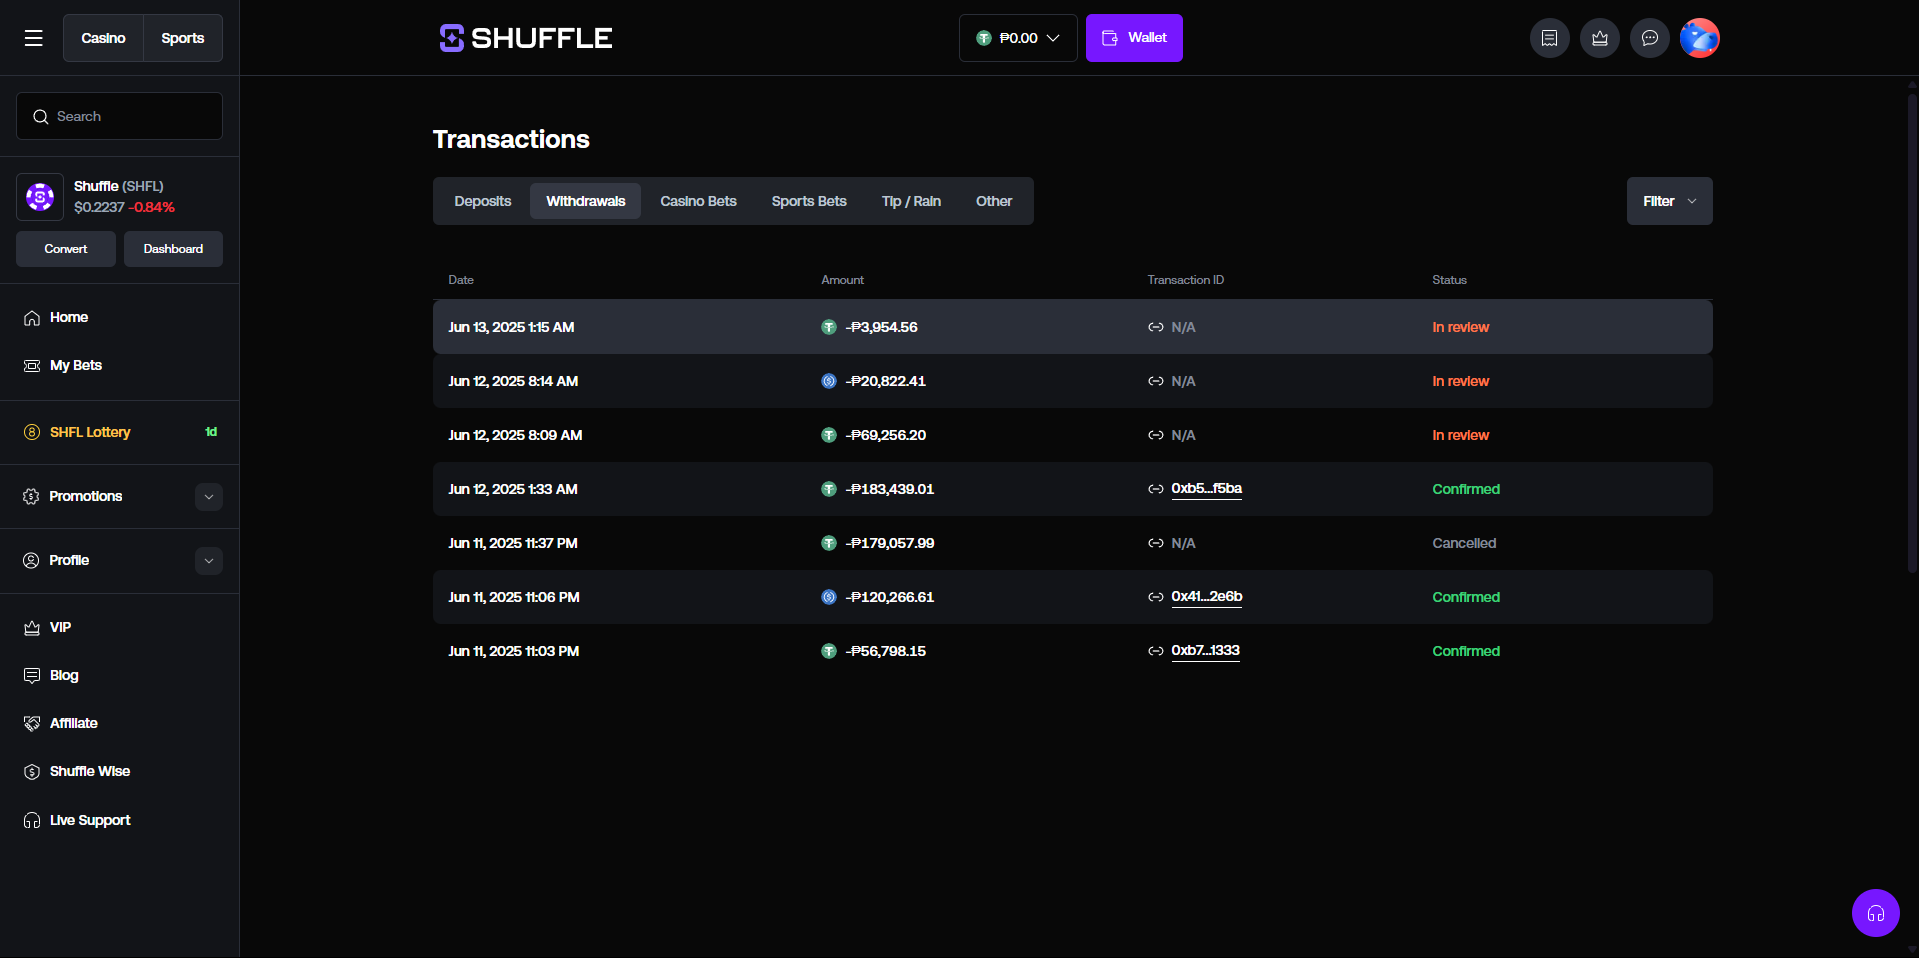Click the -₱69,256.20 amount
1919x958 pixels.
(x=886, y=435)
